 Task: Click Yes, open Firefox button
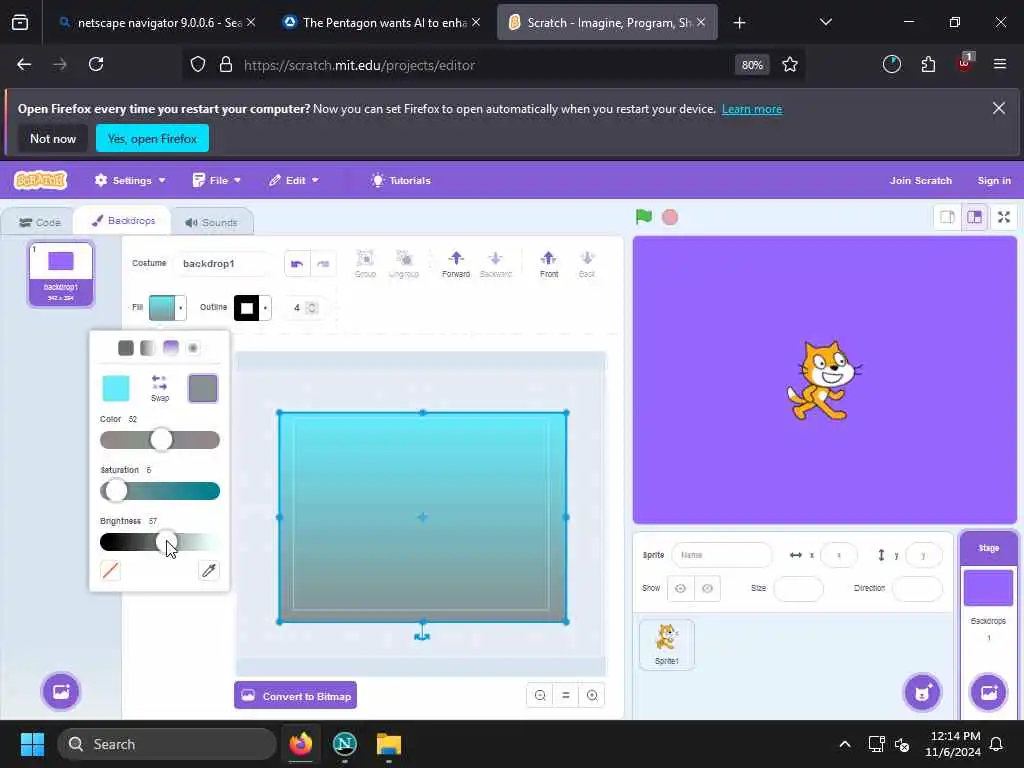(152, 138)
